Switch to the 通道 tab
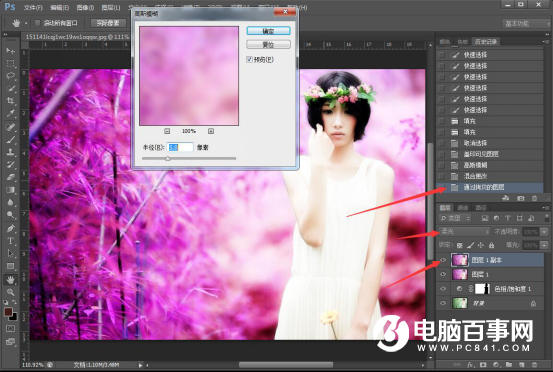 pos(462,208)
